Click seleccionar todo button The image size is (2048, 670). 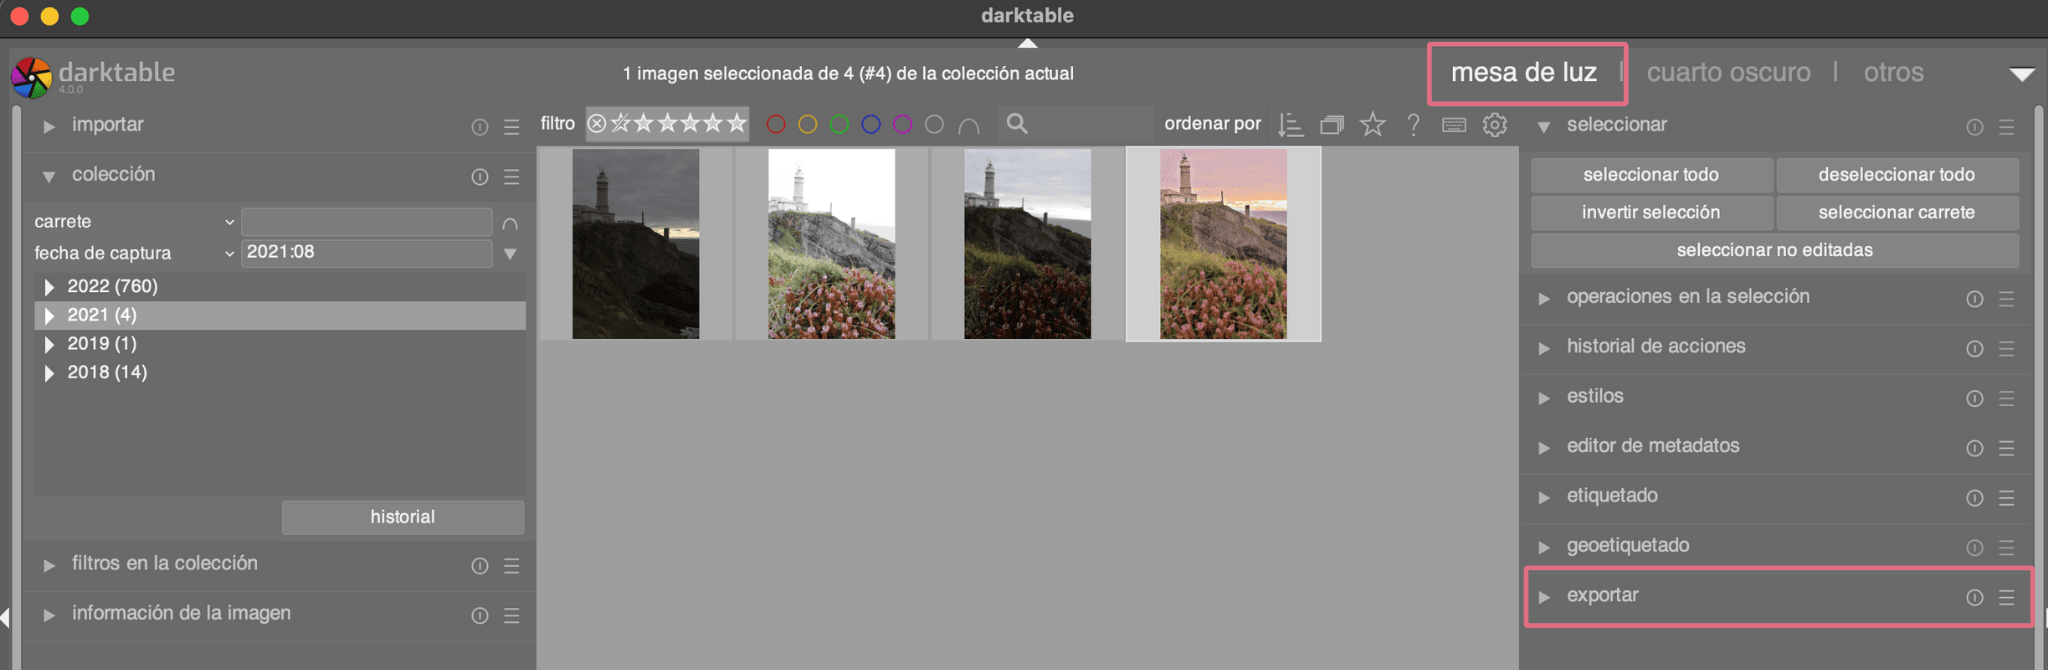[1651, 175]
